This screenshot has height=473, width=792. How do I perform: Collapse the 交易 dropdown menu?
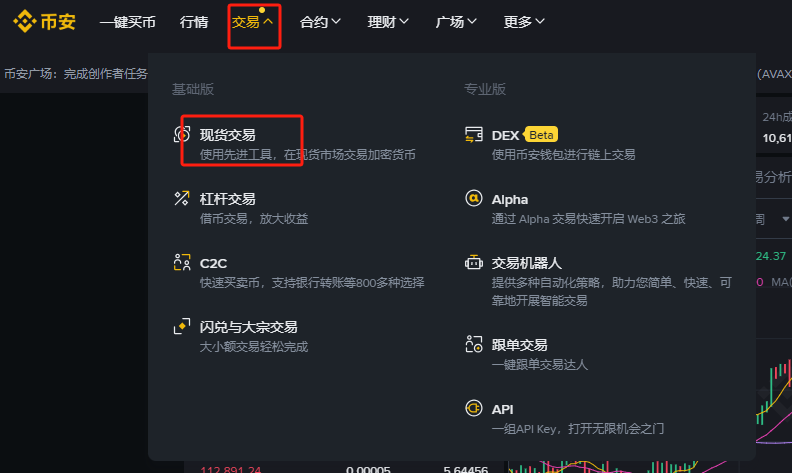pyautogui.click(x=253, y=22)
